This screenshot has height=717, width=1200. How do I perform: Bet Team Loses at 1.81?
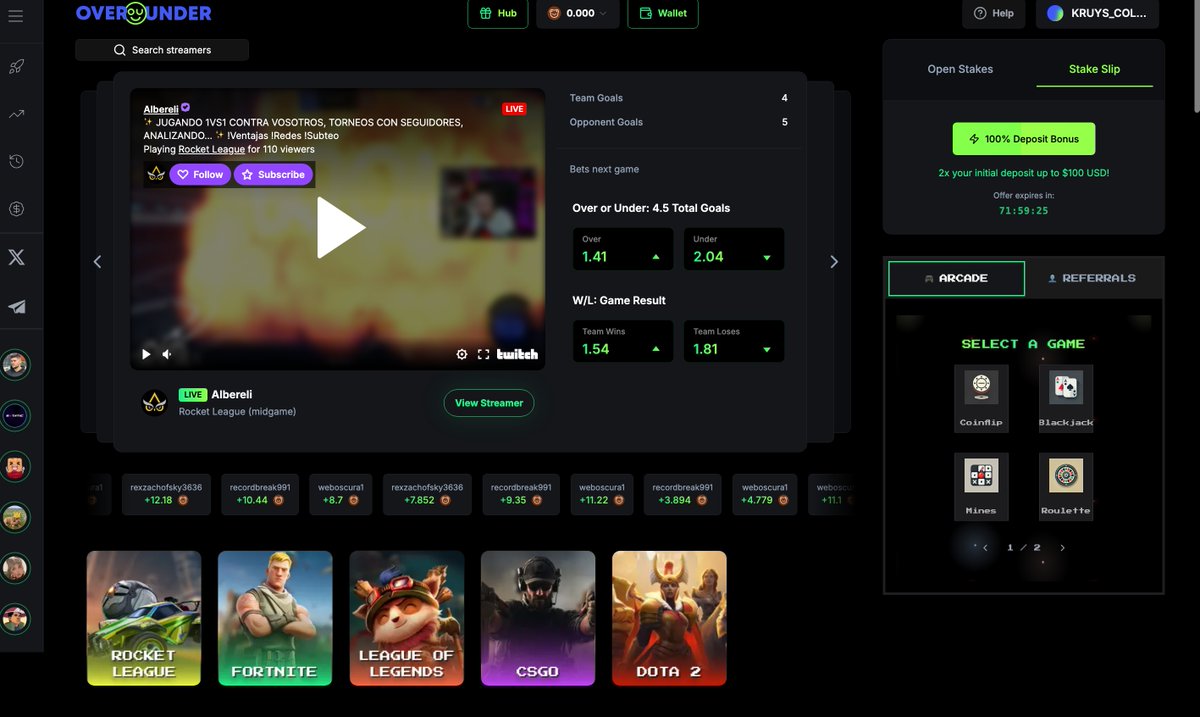click(x=733, y=341)
